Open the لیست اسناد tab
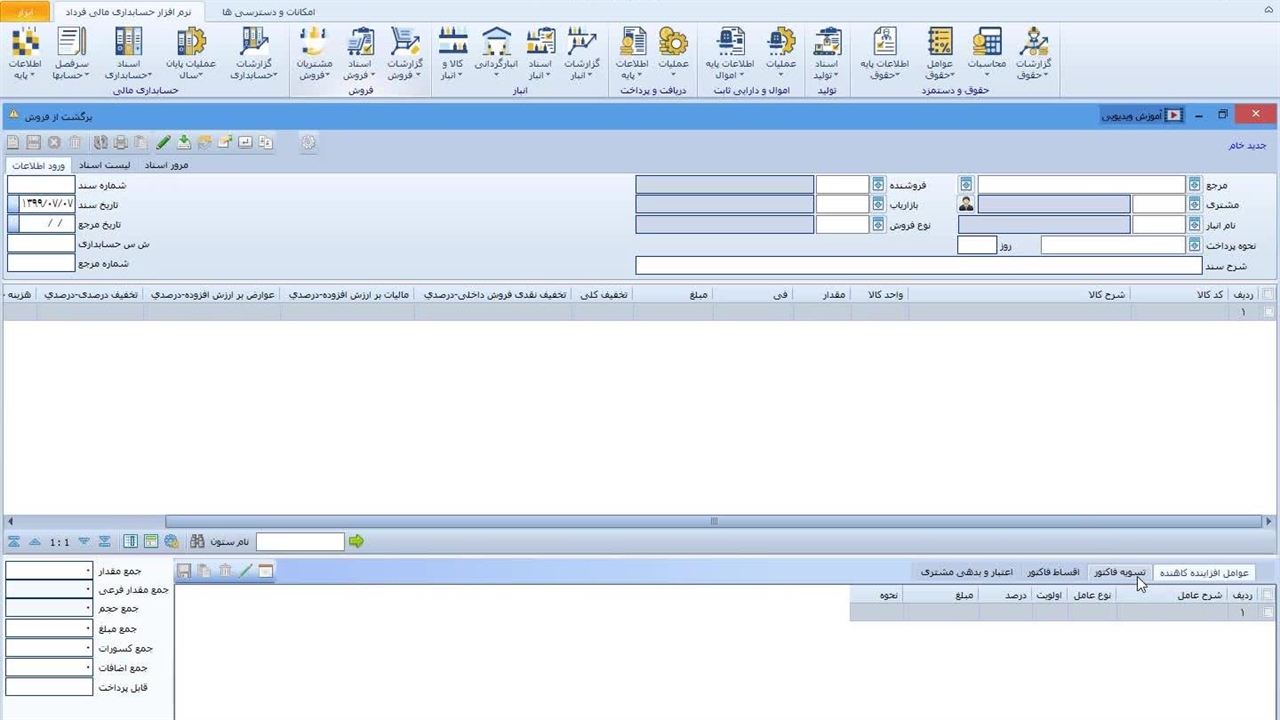The image size is (1280, 720). [x=105, y=165]
